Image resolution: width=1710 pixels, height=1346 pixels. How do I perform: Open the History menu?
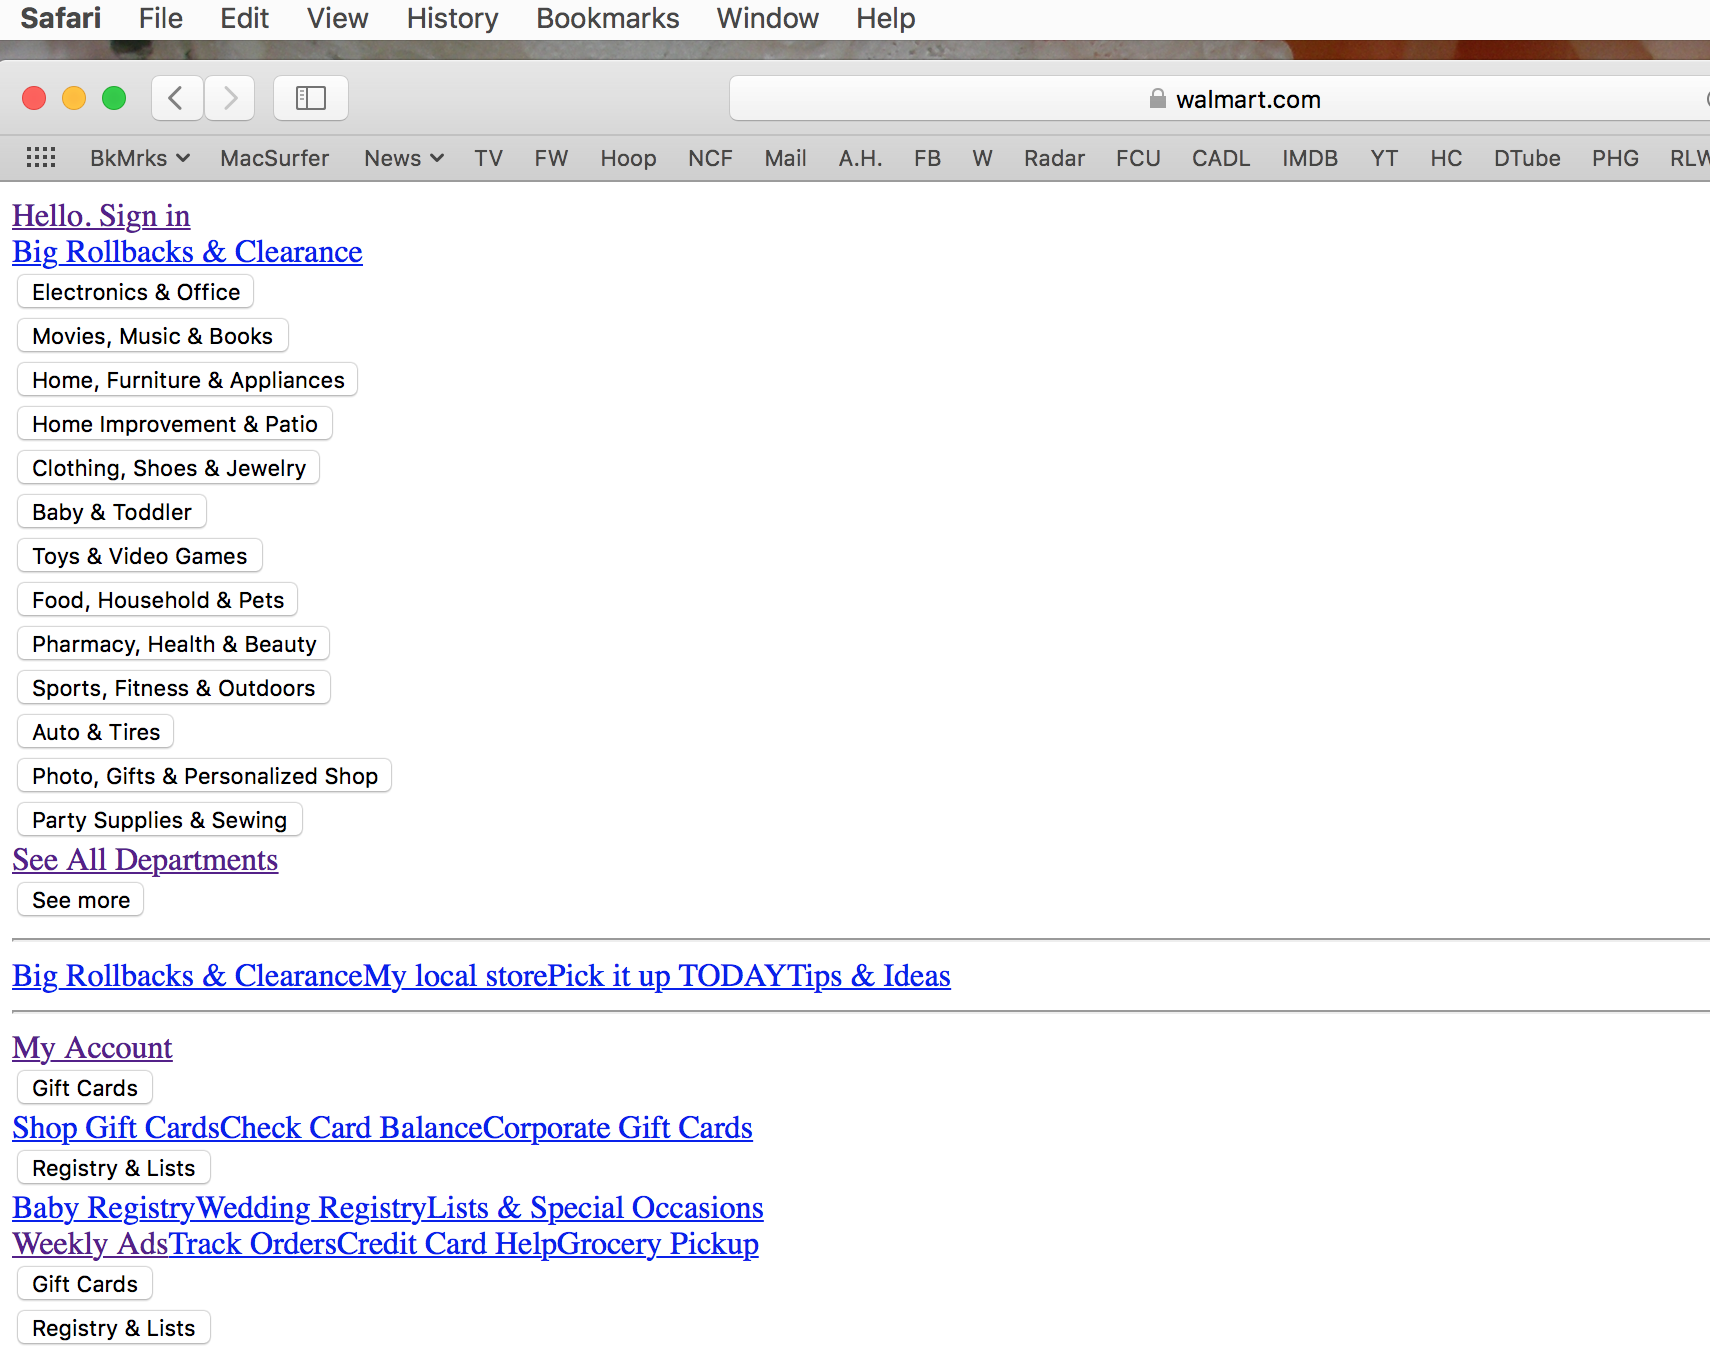(453, 18)
